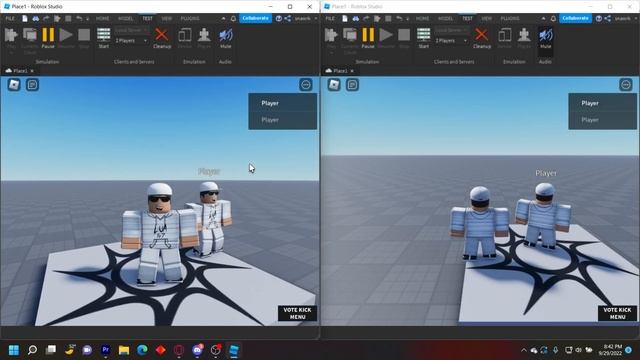Viewport: 640px width, 360px height.
Task: Open Windows Start menu
Action: 14,350
